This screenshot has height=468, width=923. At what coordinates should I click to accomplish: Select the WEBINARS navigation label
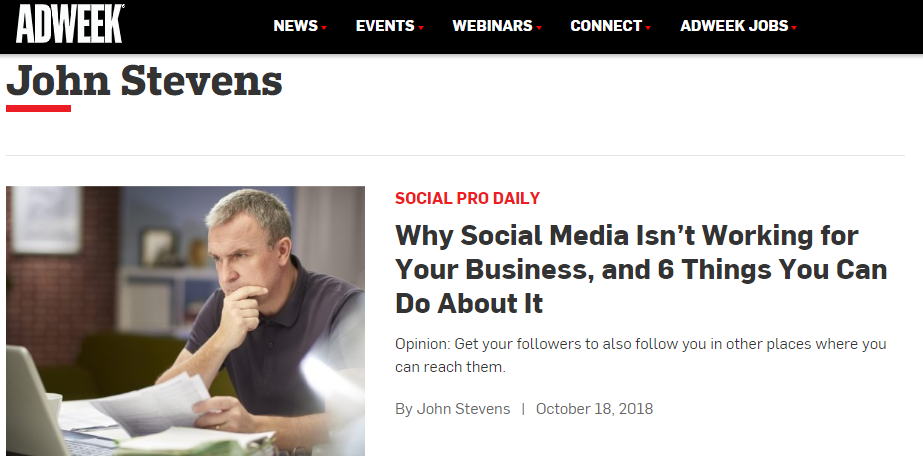(492, 26)
